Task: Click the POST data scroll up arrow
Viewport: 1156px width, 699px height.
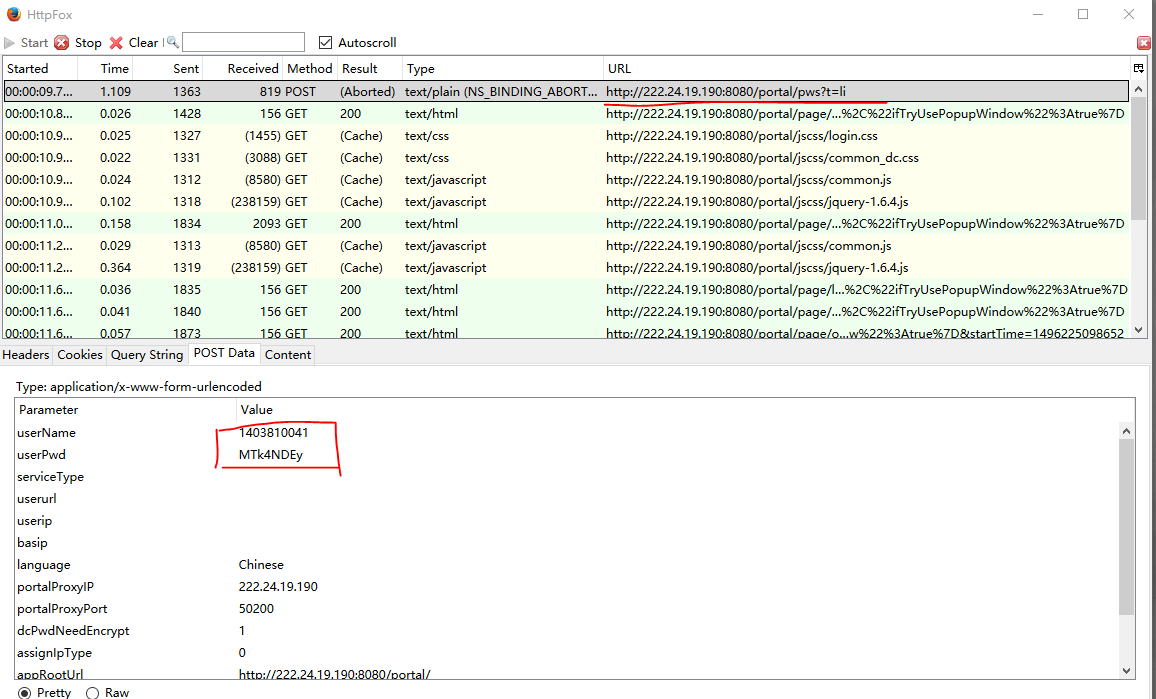Action: click(1127, 431)
